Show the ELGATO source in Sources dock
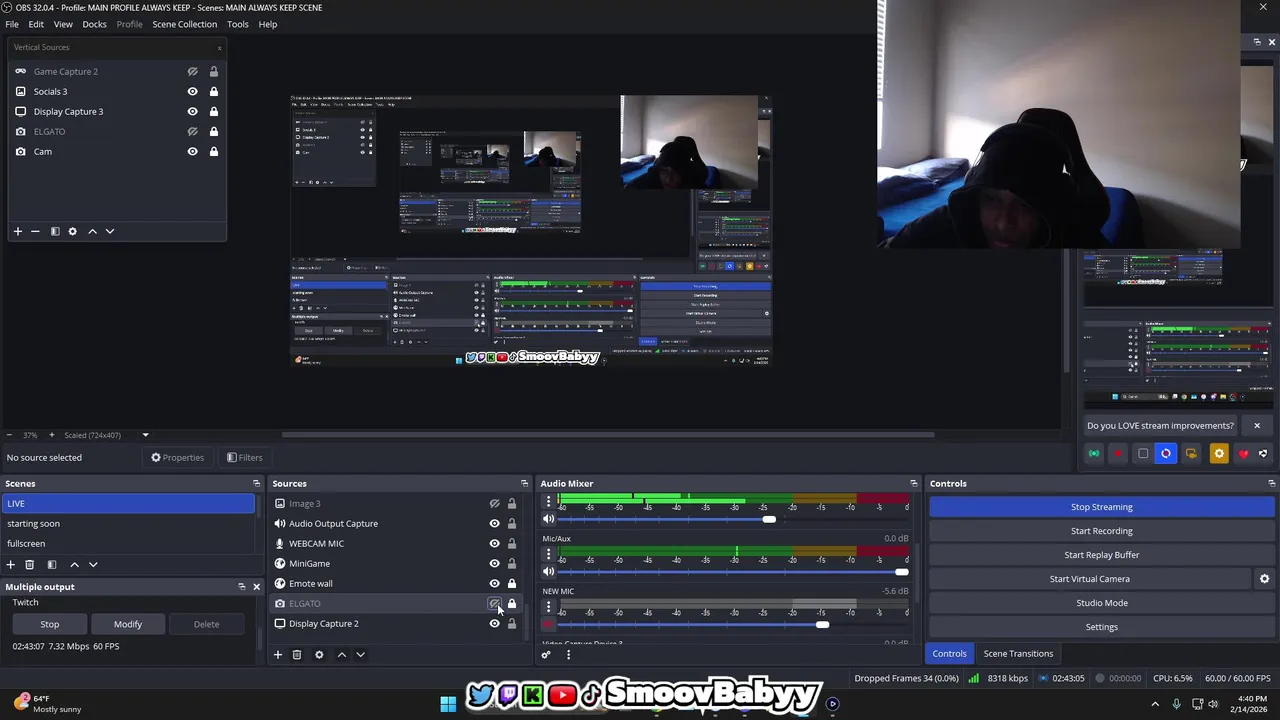1280x720 pixels. (494, 603)
